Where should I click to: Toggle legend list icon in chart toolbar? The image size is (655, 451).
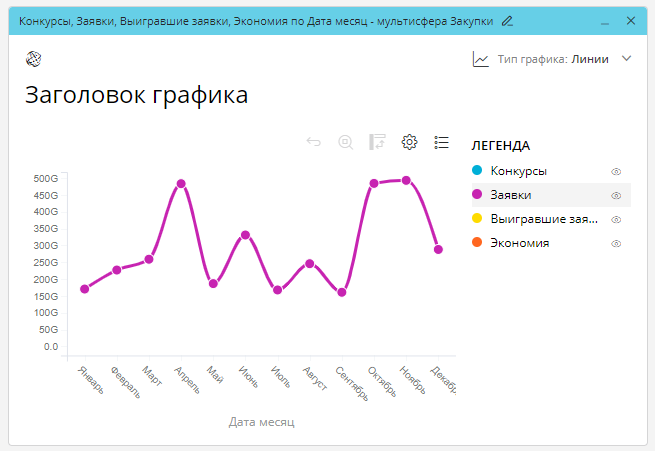(x=441, y=142)
